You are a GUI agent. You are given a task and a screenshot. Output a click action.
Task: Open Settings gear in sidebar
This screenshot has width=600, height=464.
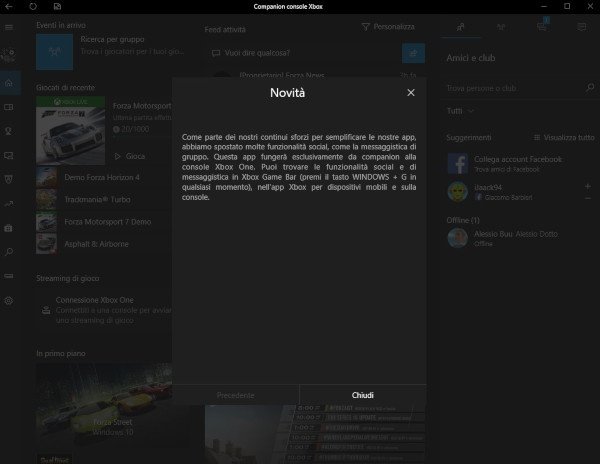tap(9, 300)
